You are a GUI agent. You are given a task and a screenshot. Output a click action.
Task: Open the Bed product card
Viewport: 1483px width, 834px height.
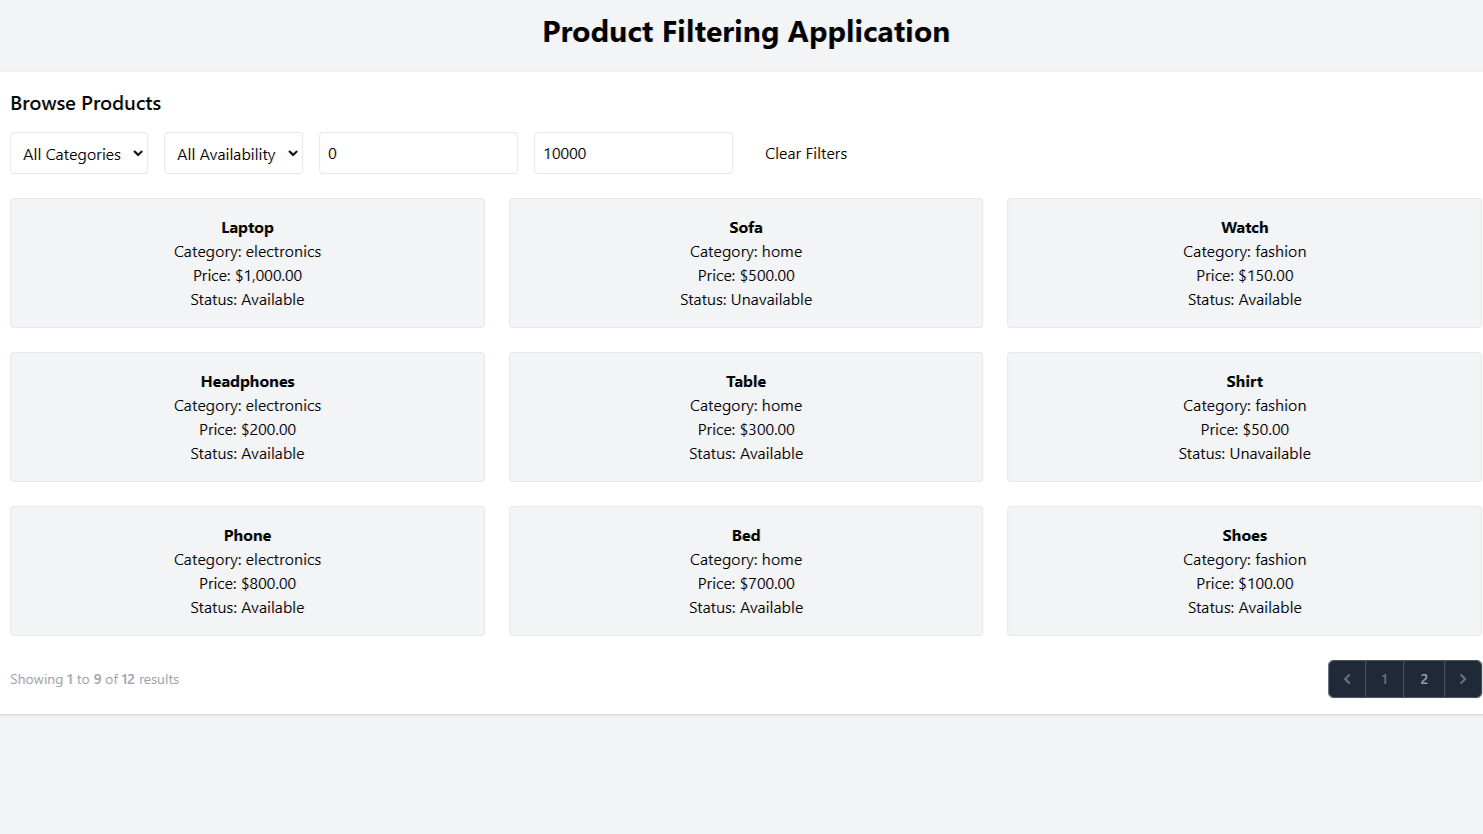click(745, 571)
